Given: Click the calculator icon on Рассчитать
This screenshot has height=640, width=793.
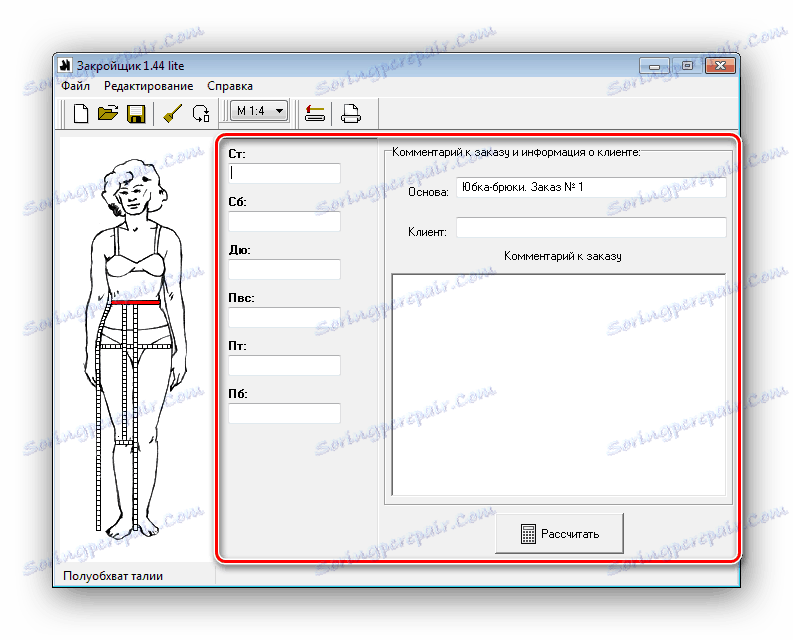Looking at the screenshot, I should (x=528, y=534).
